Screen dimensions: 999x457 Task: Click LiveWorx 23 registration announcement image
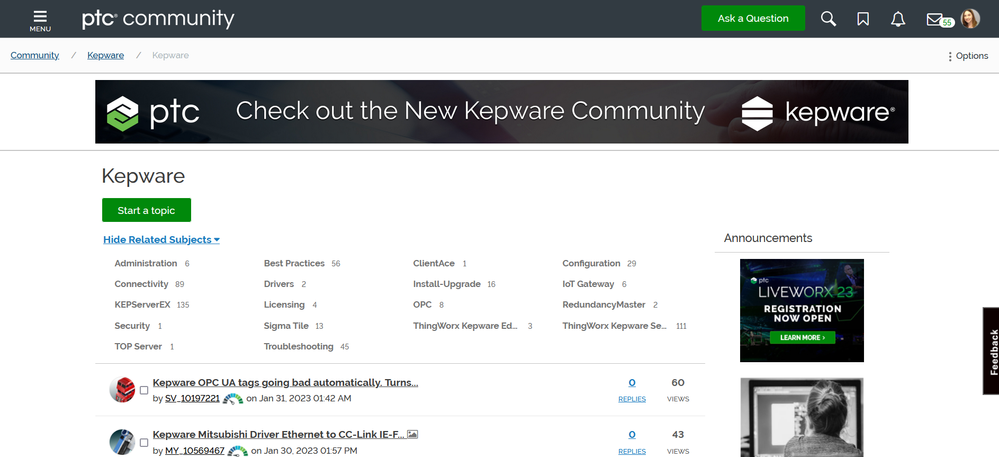click(x=801, y=310)
